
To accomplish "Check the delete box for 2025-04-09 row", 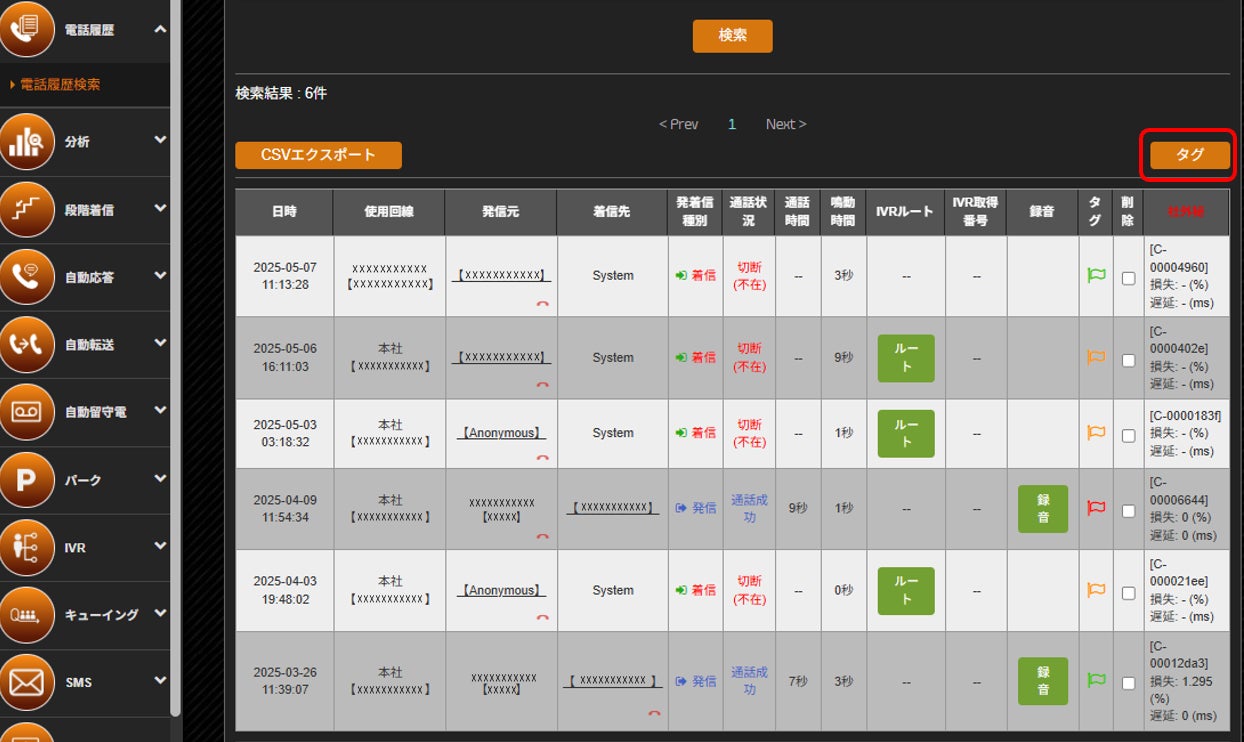I will pyautogui.click(x=1128, y=511).
